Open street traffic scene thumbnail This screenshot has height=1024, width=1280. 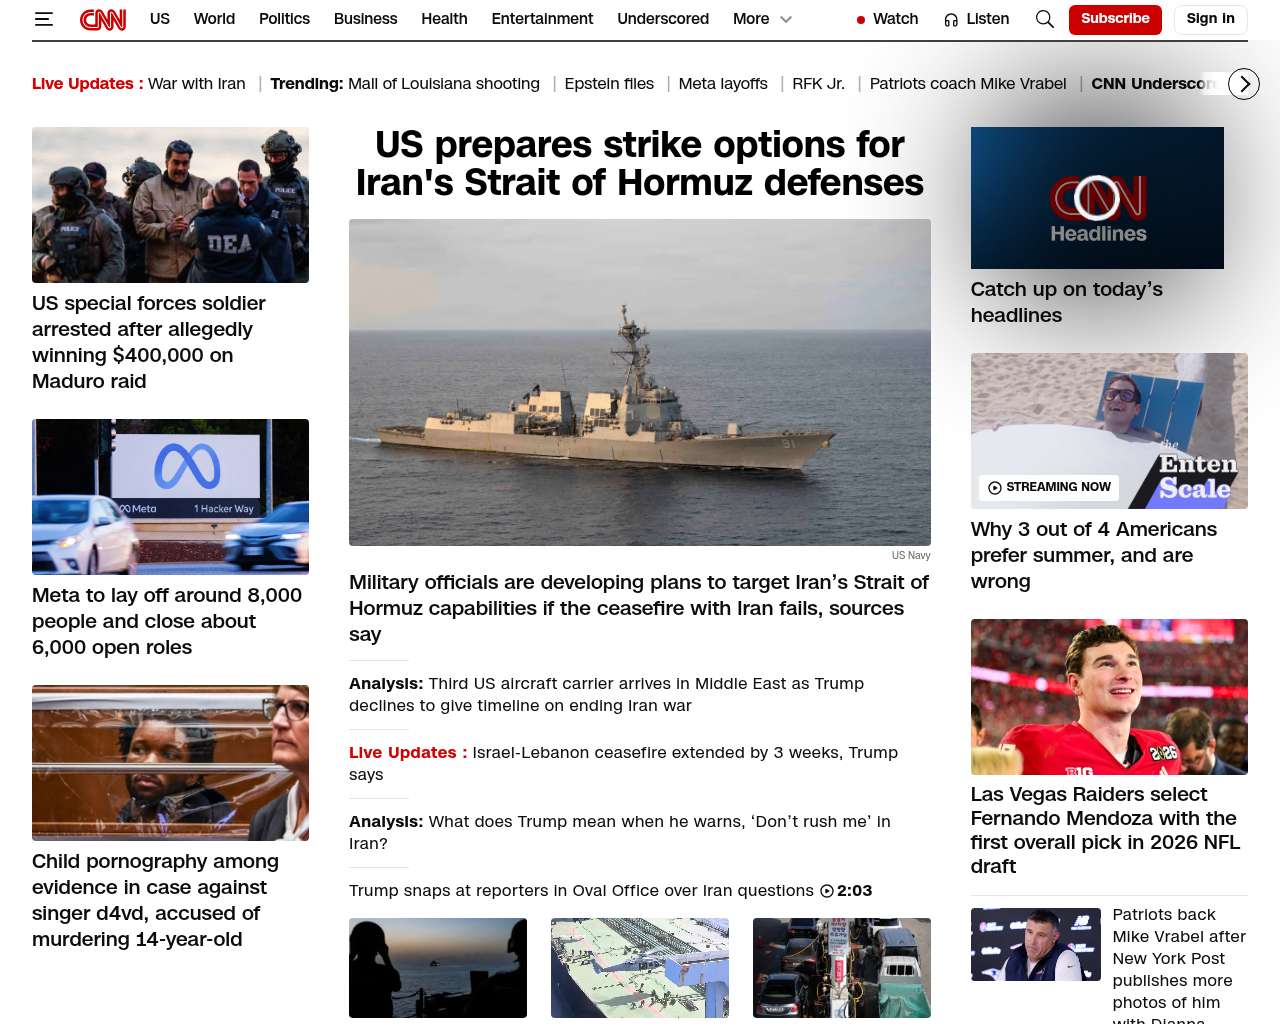(842, 968)
